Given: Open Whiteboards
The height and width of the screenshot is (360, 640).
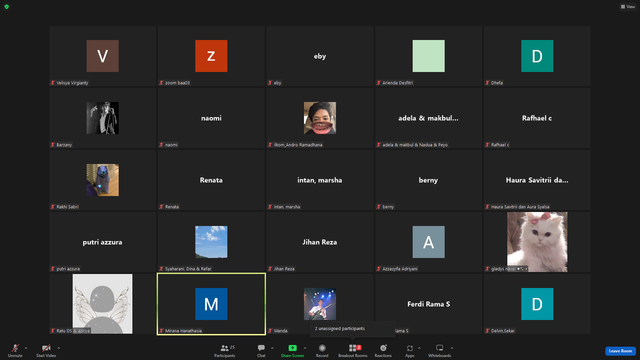Looking at the screenshot, I should [x=440, y=350].
